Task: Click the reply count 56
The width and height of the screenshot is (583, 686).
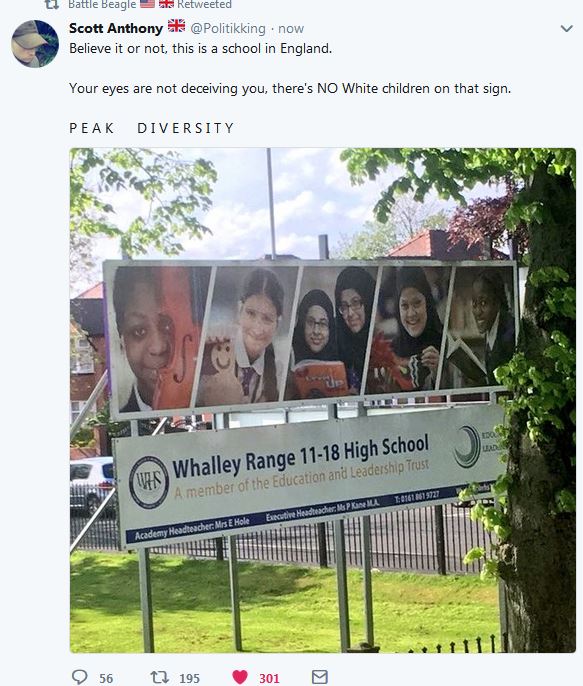Action: click(x=106, y=679)
